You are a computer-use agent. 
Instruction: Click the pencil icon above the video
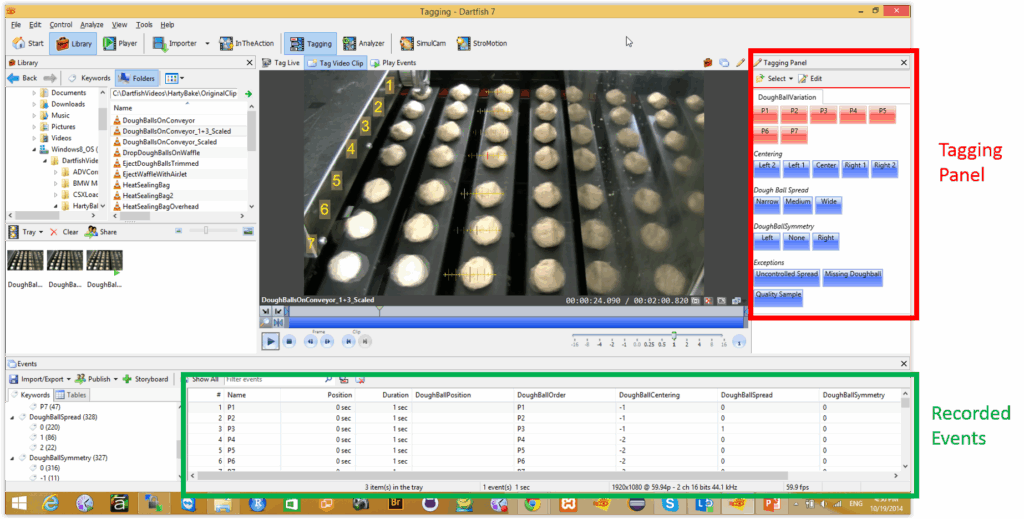pyautogui.click(x=740, y=63)
